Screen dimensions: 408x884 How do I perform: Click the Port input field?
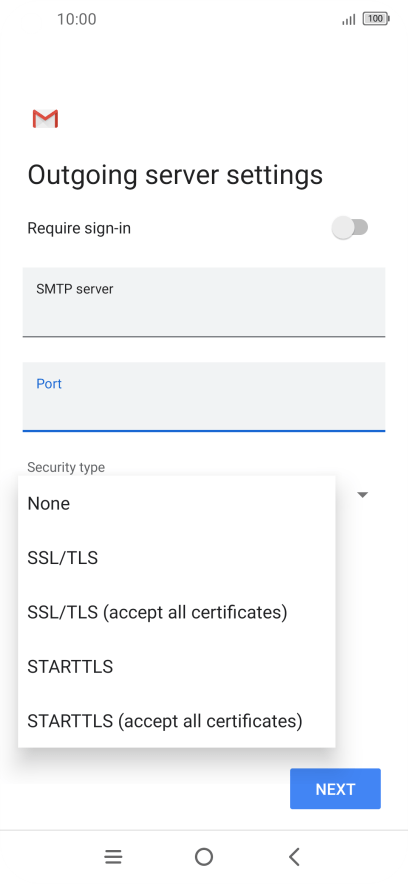[x=204, y=397]
